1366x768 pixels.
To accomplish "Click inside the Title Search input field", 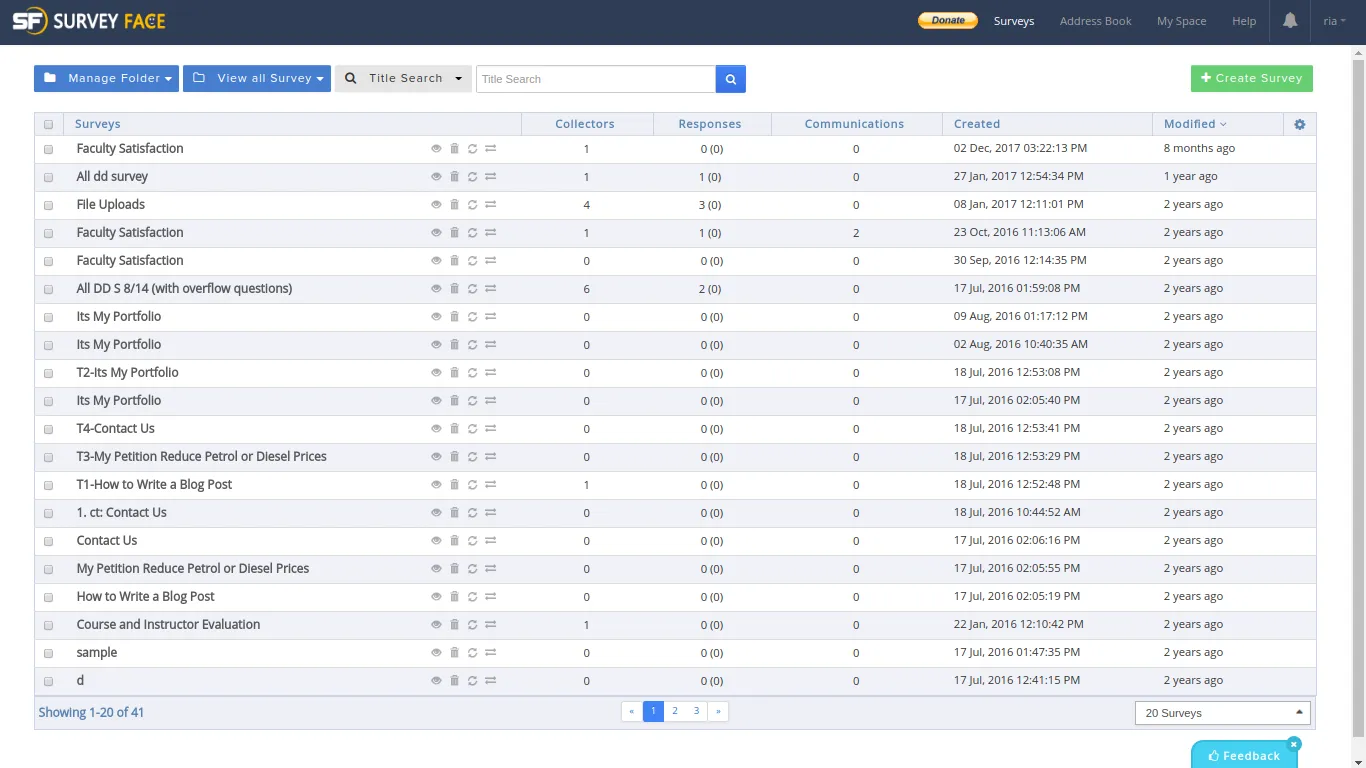I will (x=595, y=78).
